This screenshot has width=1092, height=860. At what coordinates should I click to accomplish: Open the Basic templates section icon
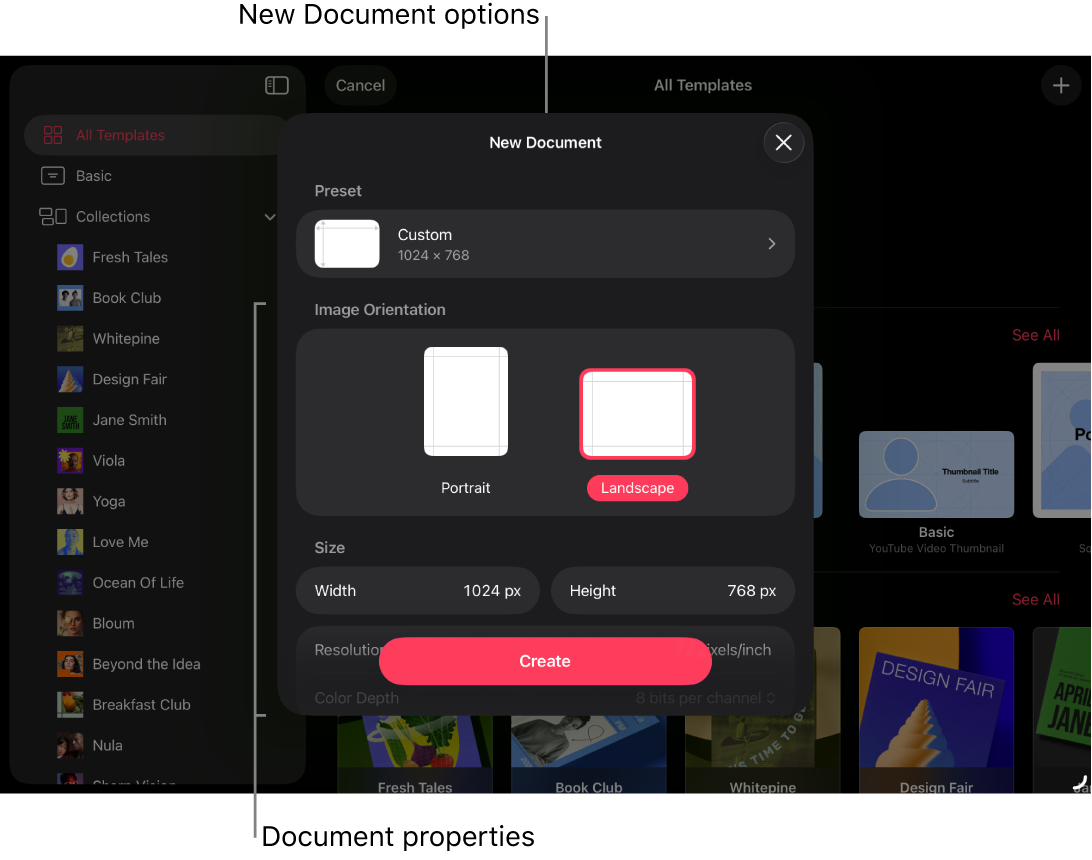tap(53, 175)
